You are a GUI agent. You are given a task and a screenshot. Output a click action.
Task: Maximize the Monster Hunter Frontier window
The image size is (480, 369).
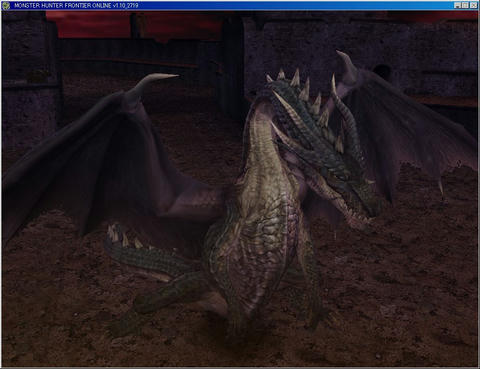(465, 5)
